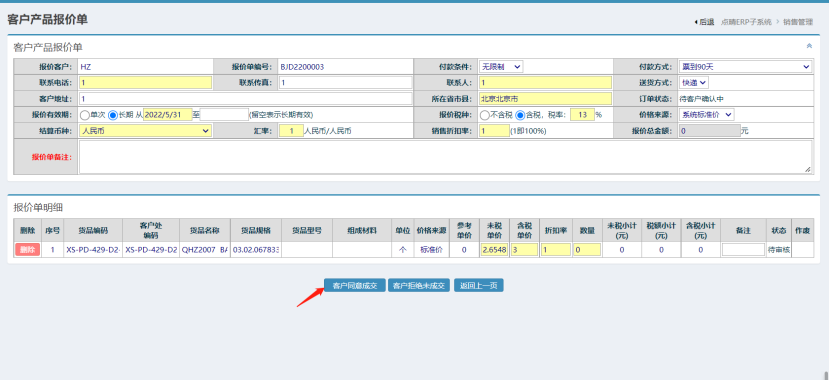Click the 客户同意成交 button
Image resolution: width=830 pixels, height=381 pixels.
[x=355, y=286]
